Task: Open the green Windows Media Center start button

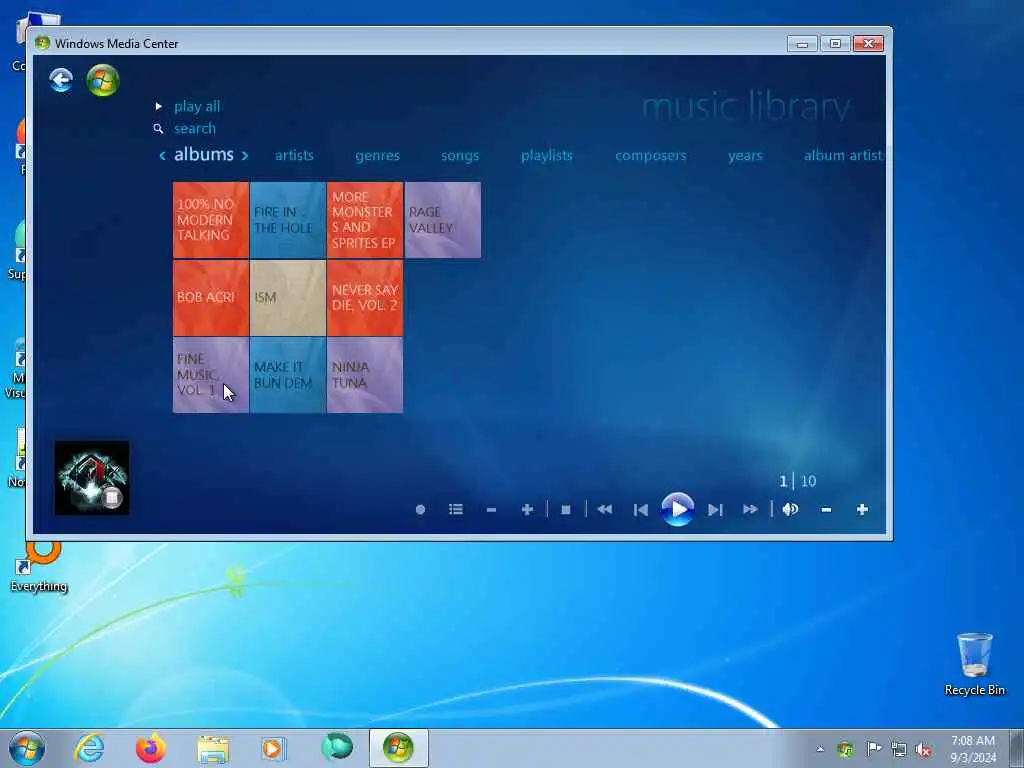Action: tap(103, 81)
